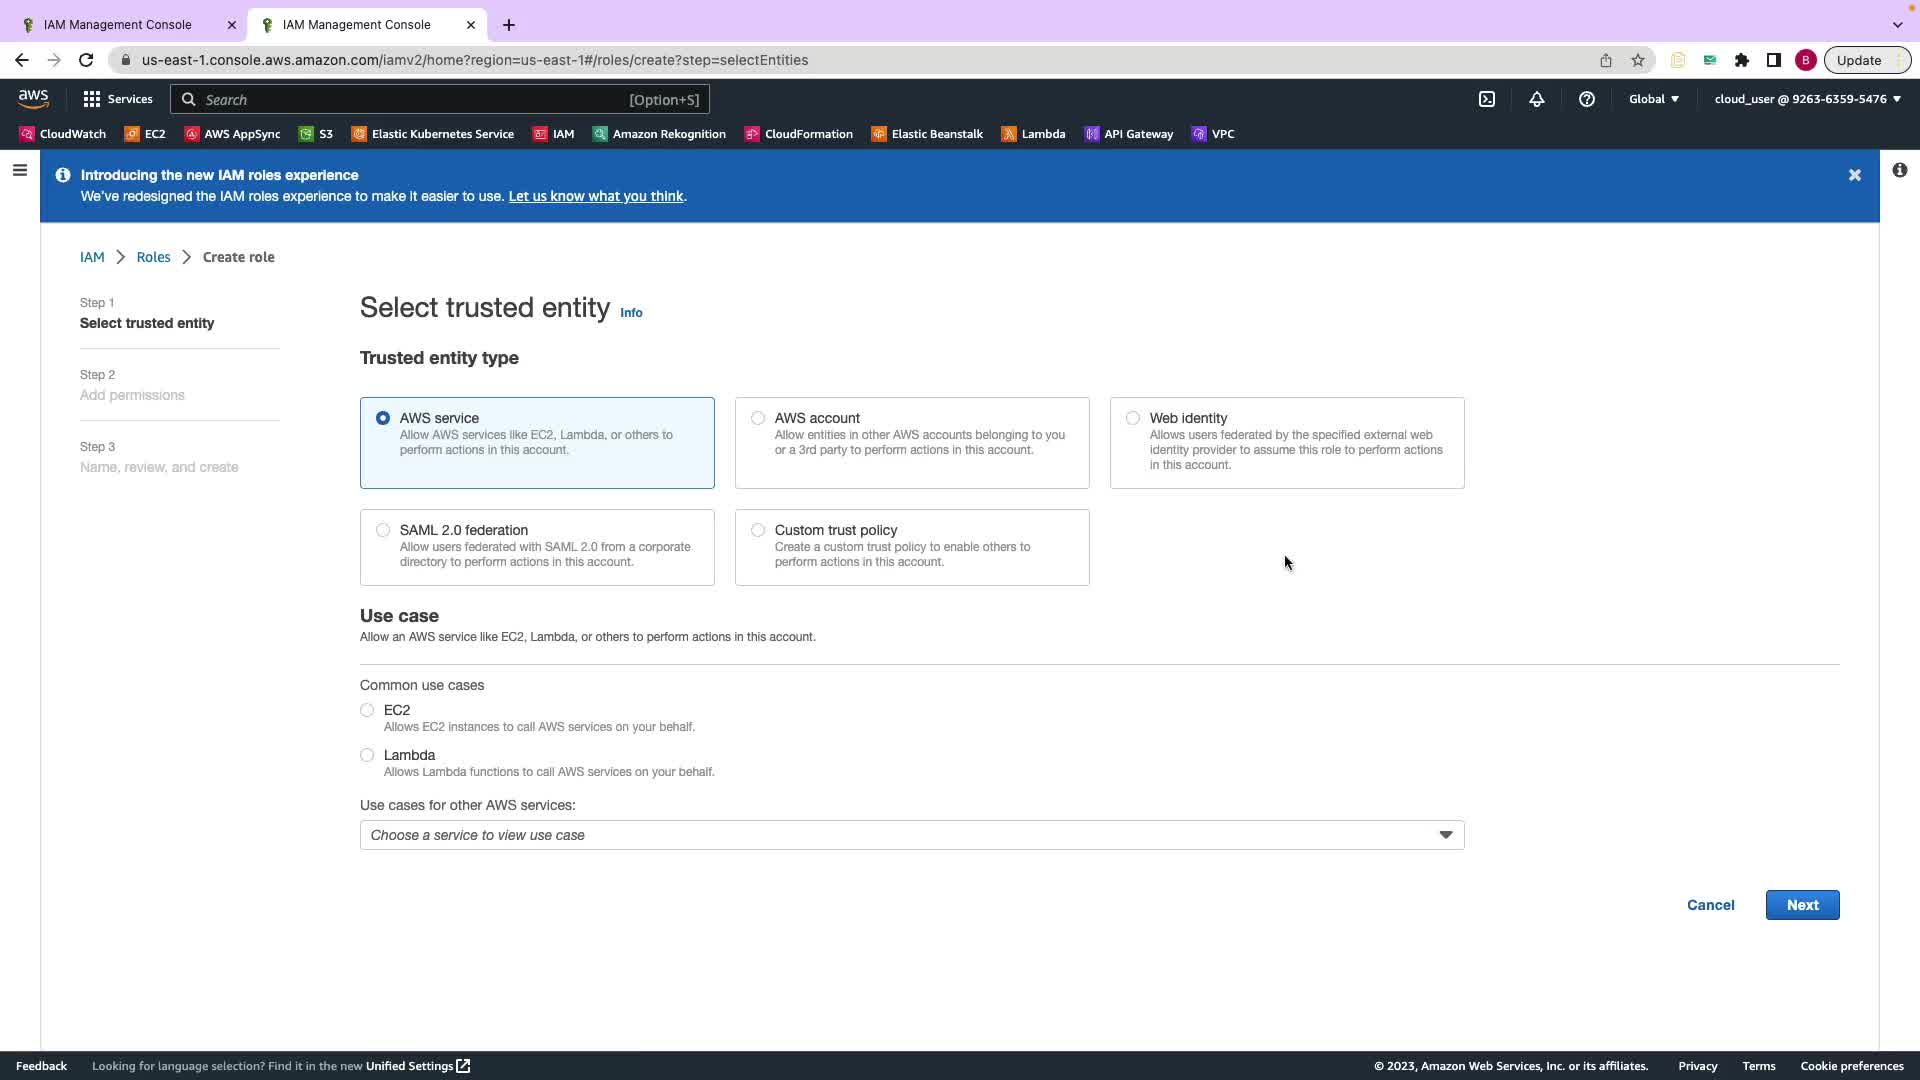Select the AWS account trusted entity
Viewport: 1920px width, 1080px height.
click(758, 418)
